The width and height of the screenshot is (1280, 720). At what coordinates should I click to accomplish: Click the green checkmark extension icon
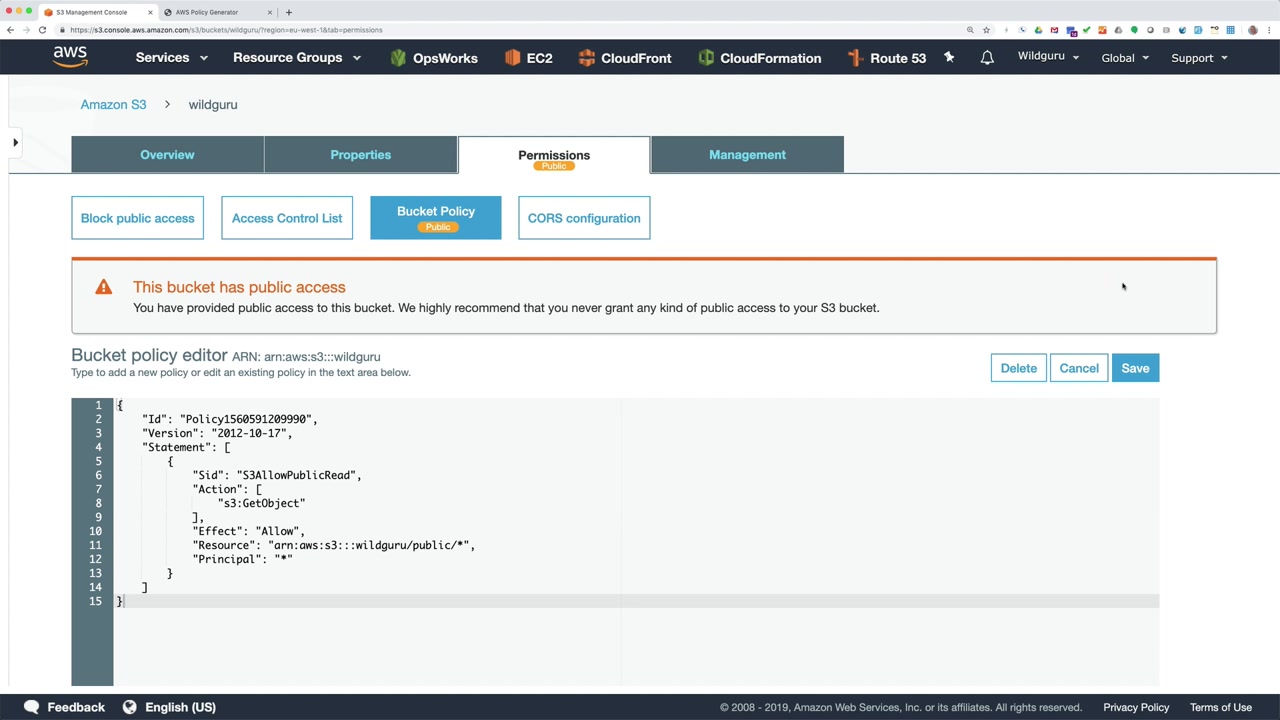(x=1086, y=30)
